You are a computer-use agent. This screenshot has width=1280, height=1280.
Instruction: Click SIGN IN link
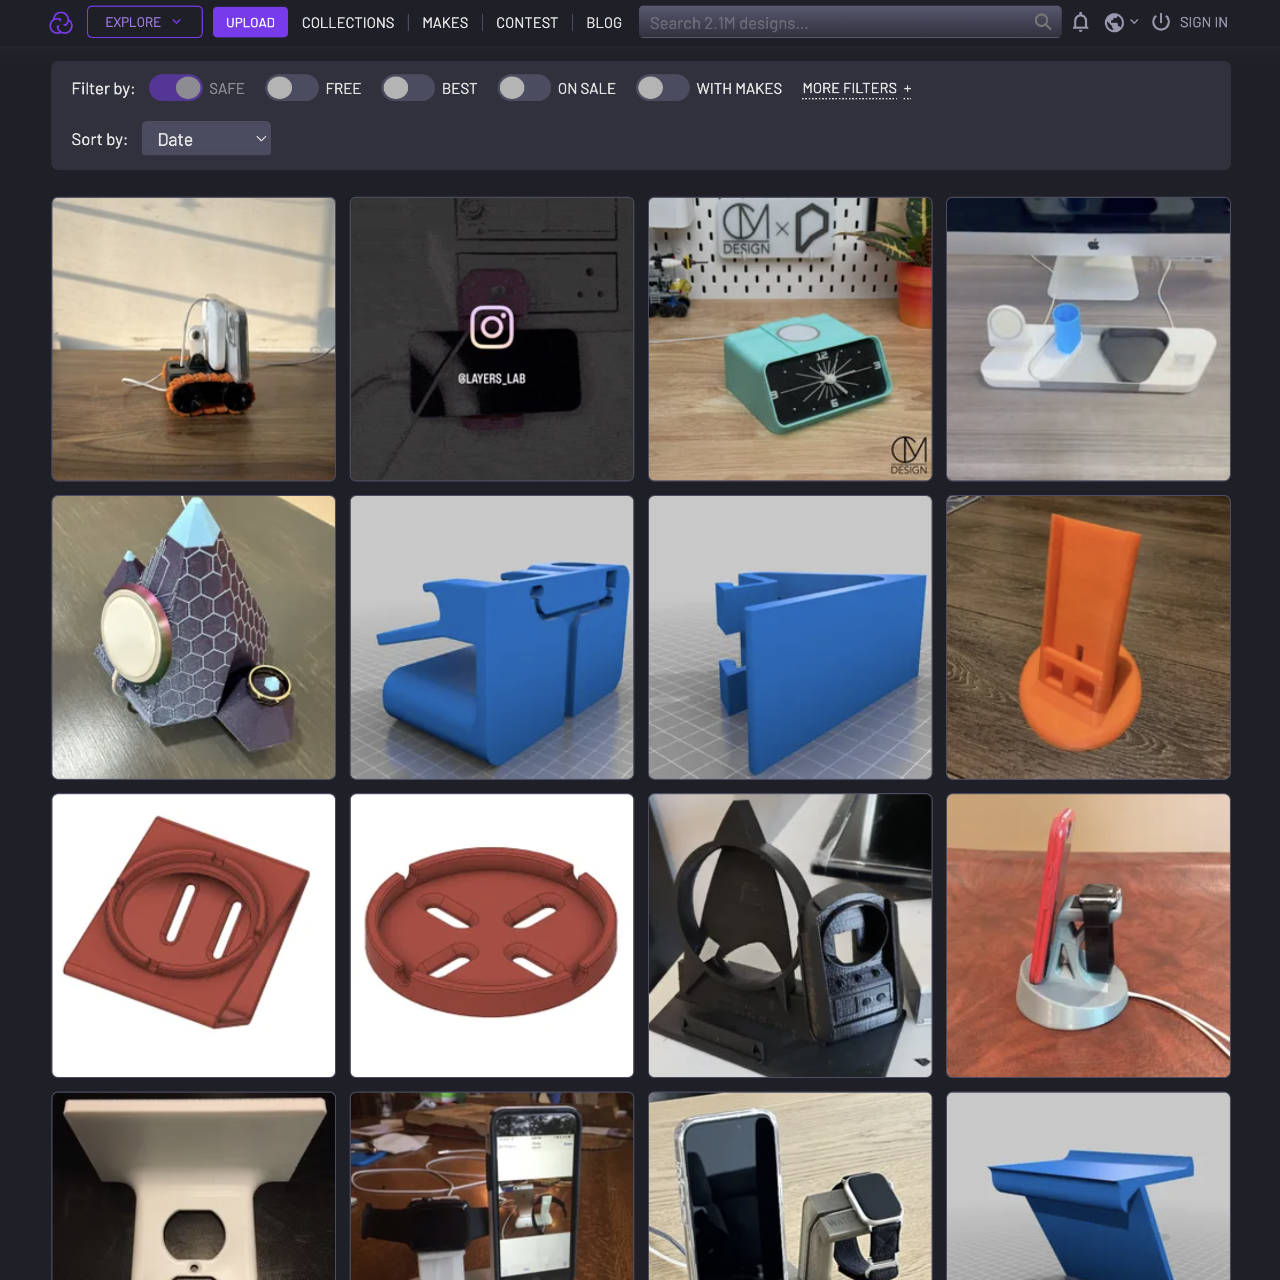point(1203,22)
